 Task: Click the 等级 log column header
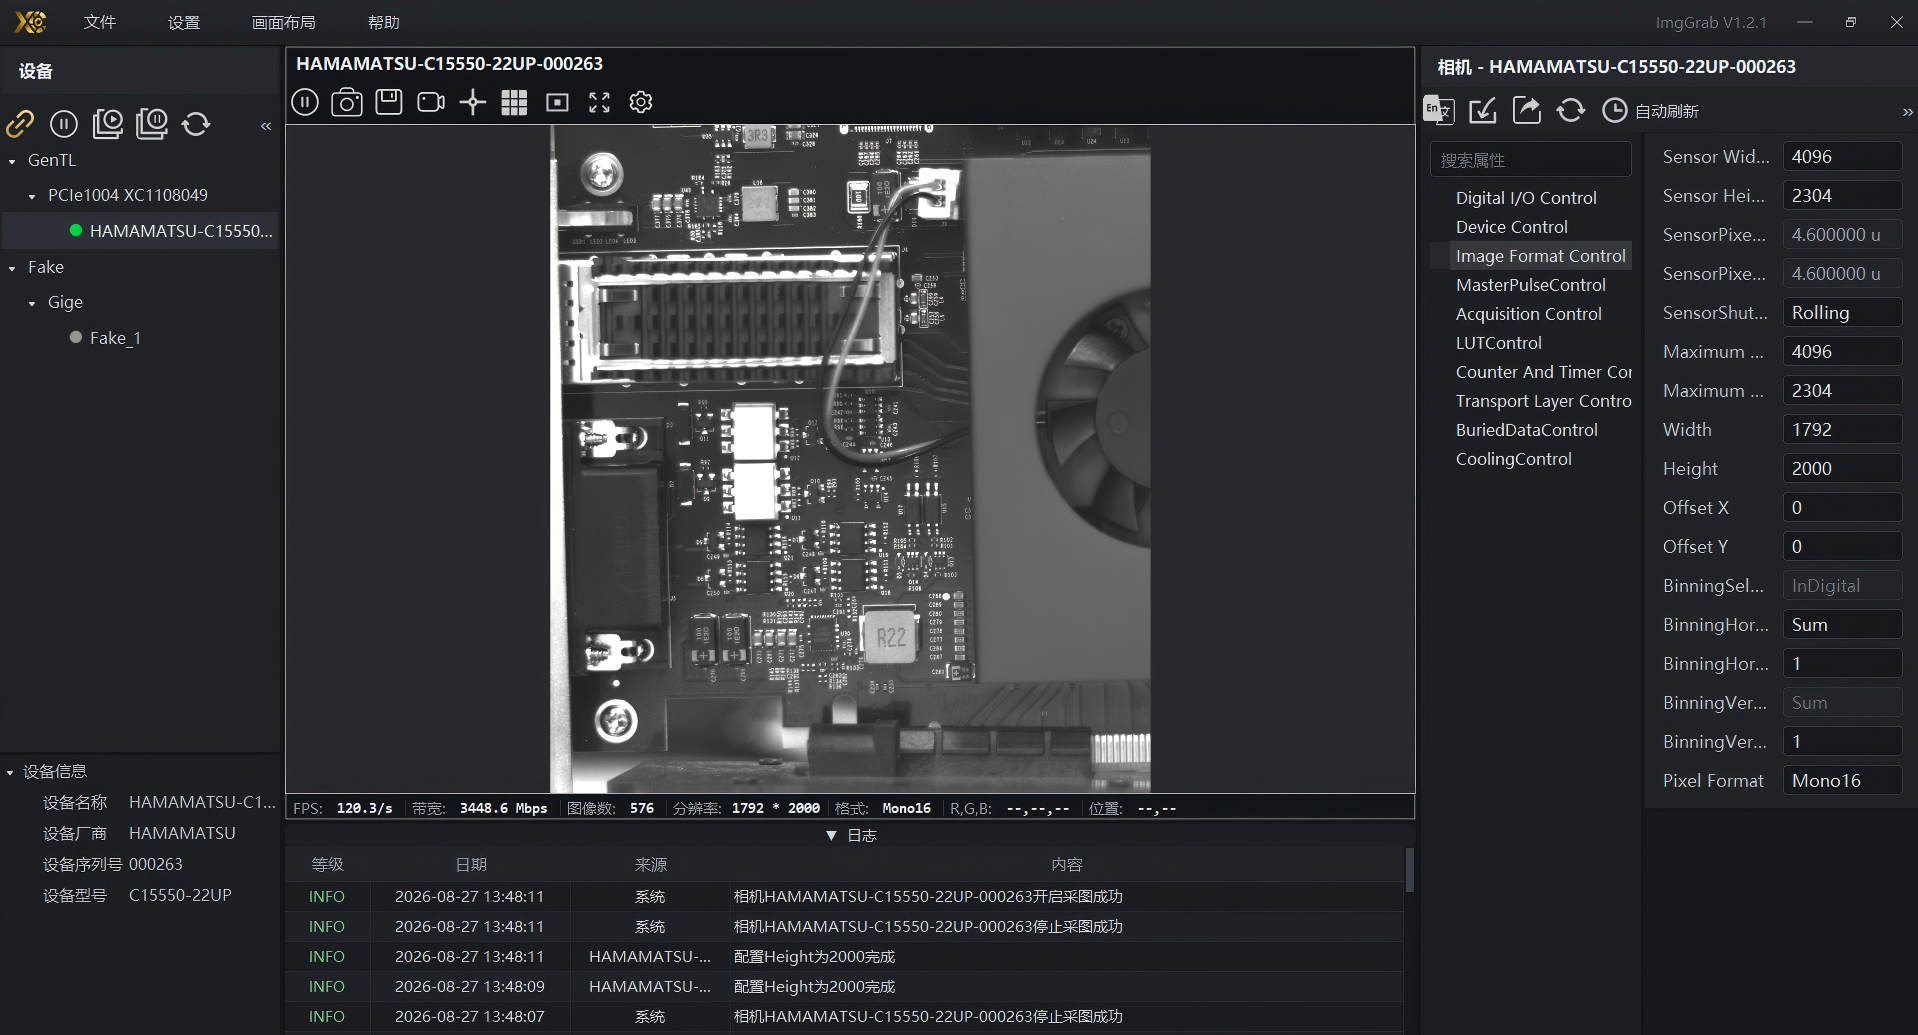327,865
